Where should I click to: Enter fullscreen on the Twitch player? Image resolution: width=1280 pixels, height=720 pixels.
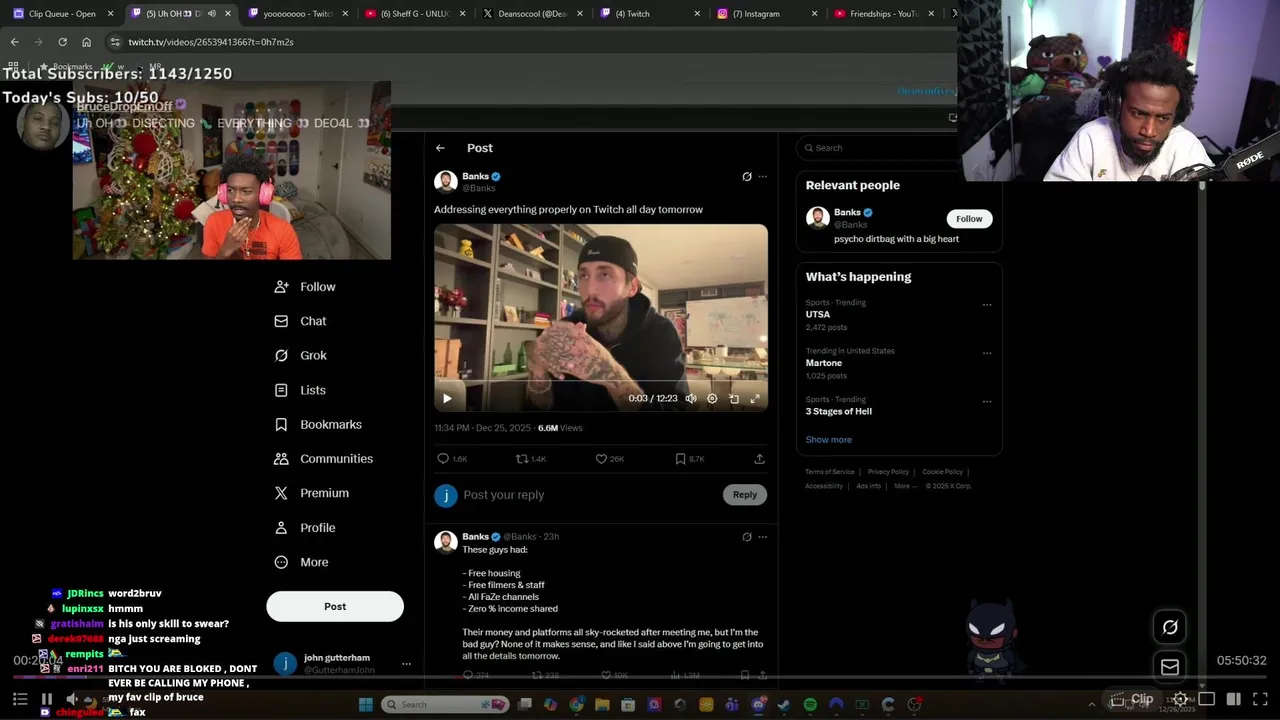(1260, 699)
